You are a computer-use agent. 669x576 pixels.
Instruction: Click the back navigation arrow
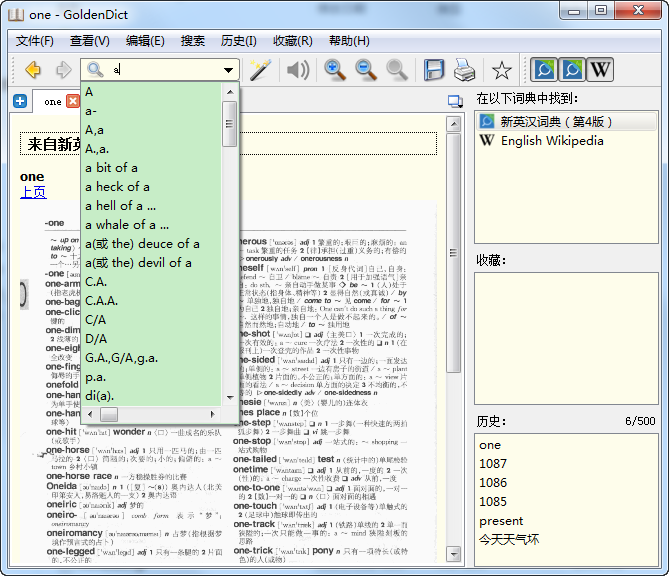[33, 70]
